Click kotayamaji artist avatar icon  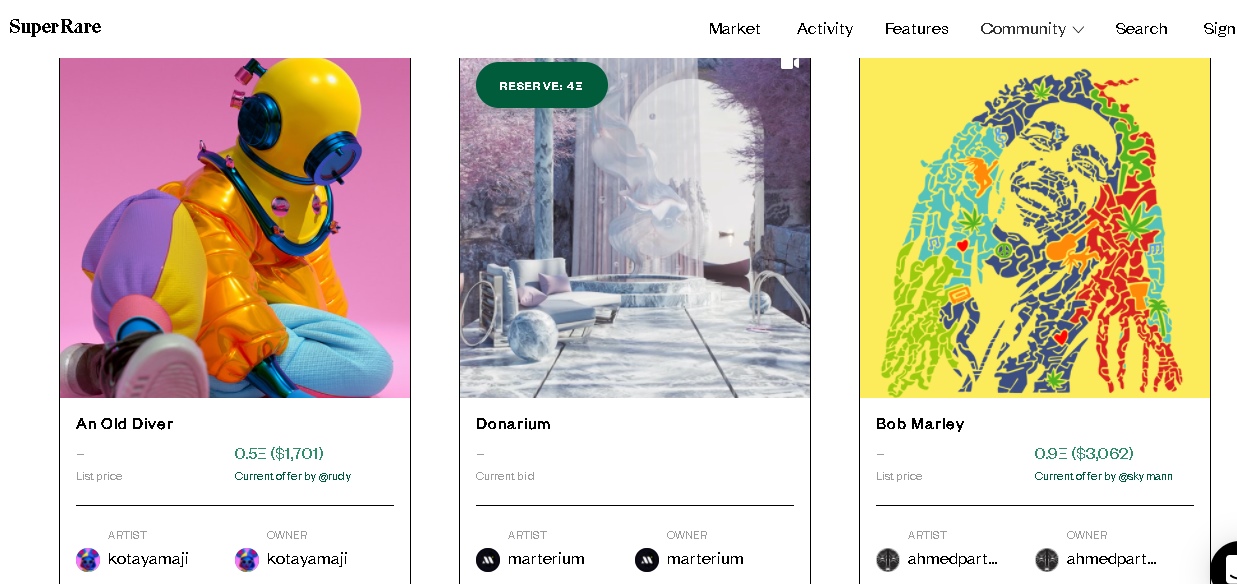[88, 559]
